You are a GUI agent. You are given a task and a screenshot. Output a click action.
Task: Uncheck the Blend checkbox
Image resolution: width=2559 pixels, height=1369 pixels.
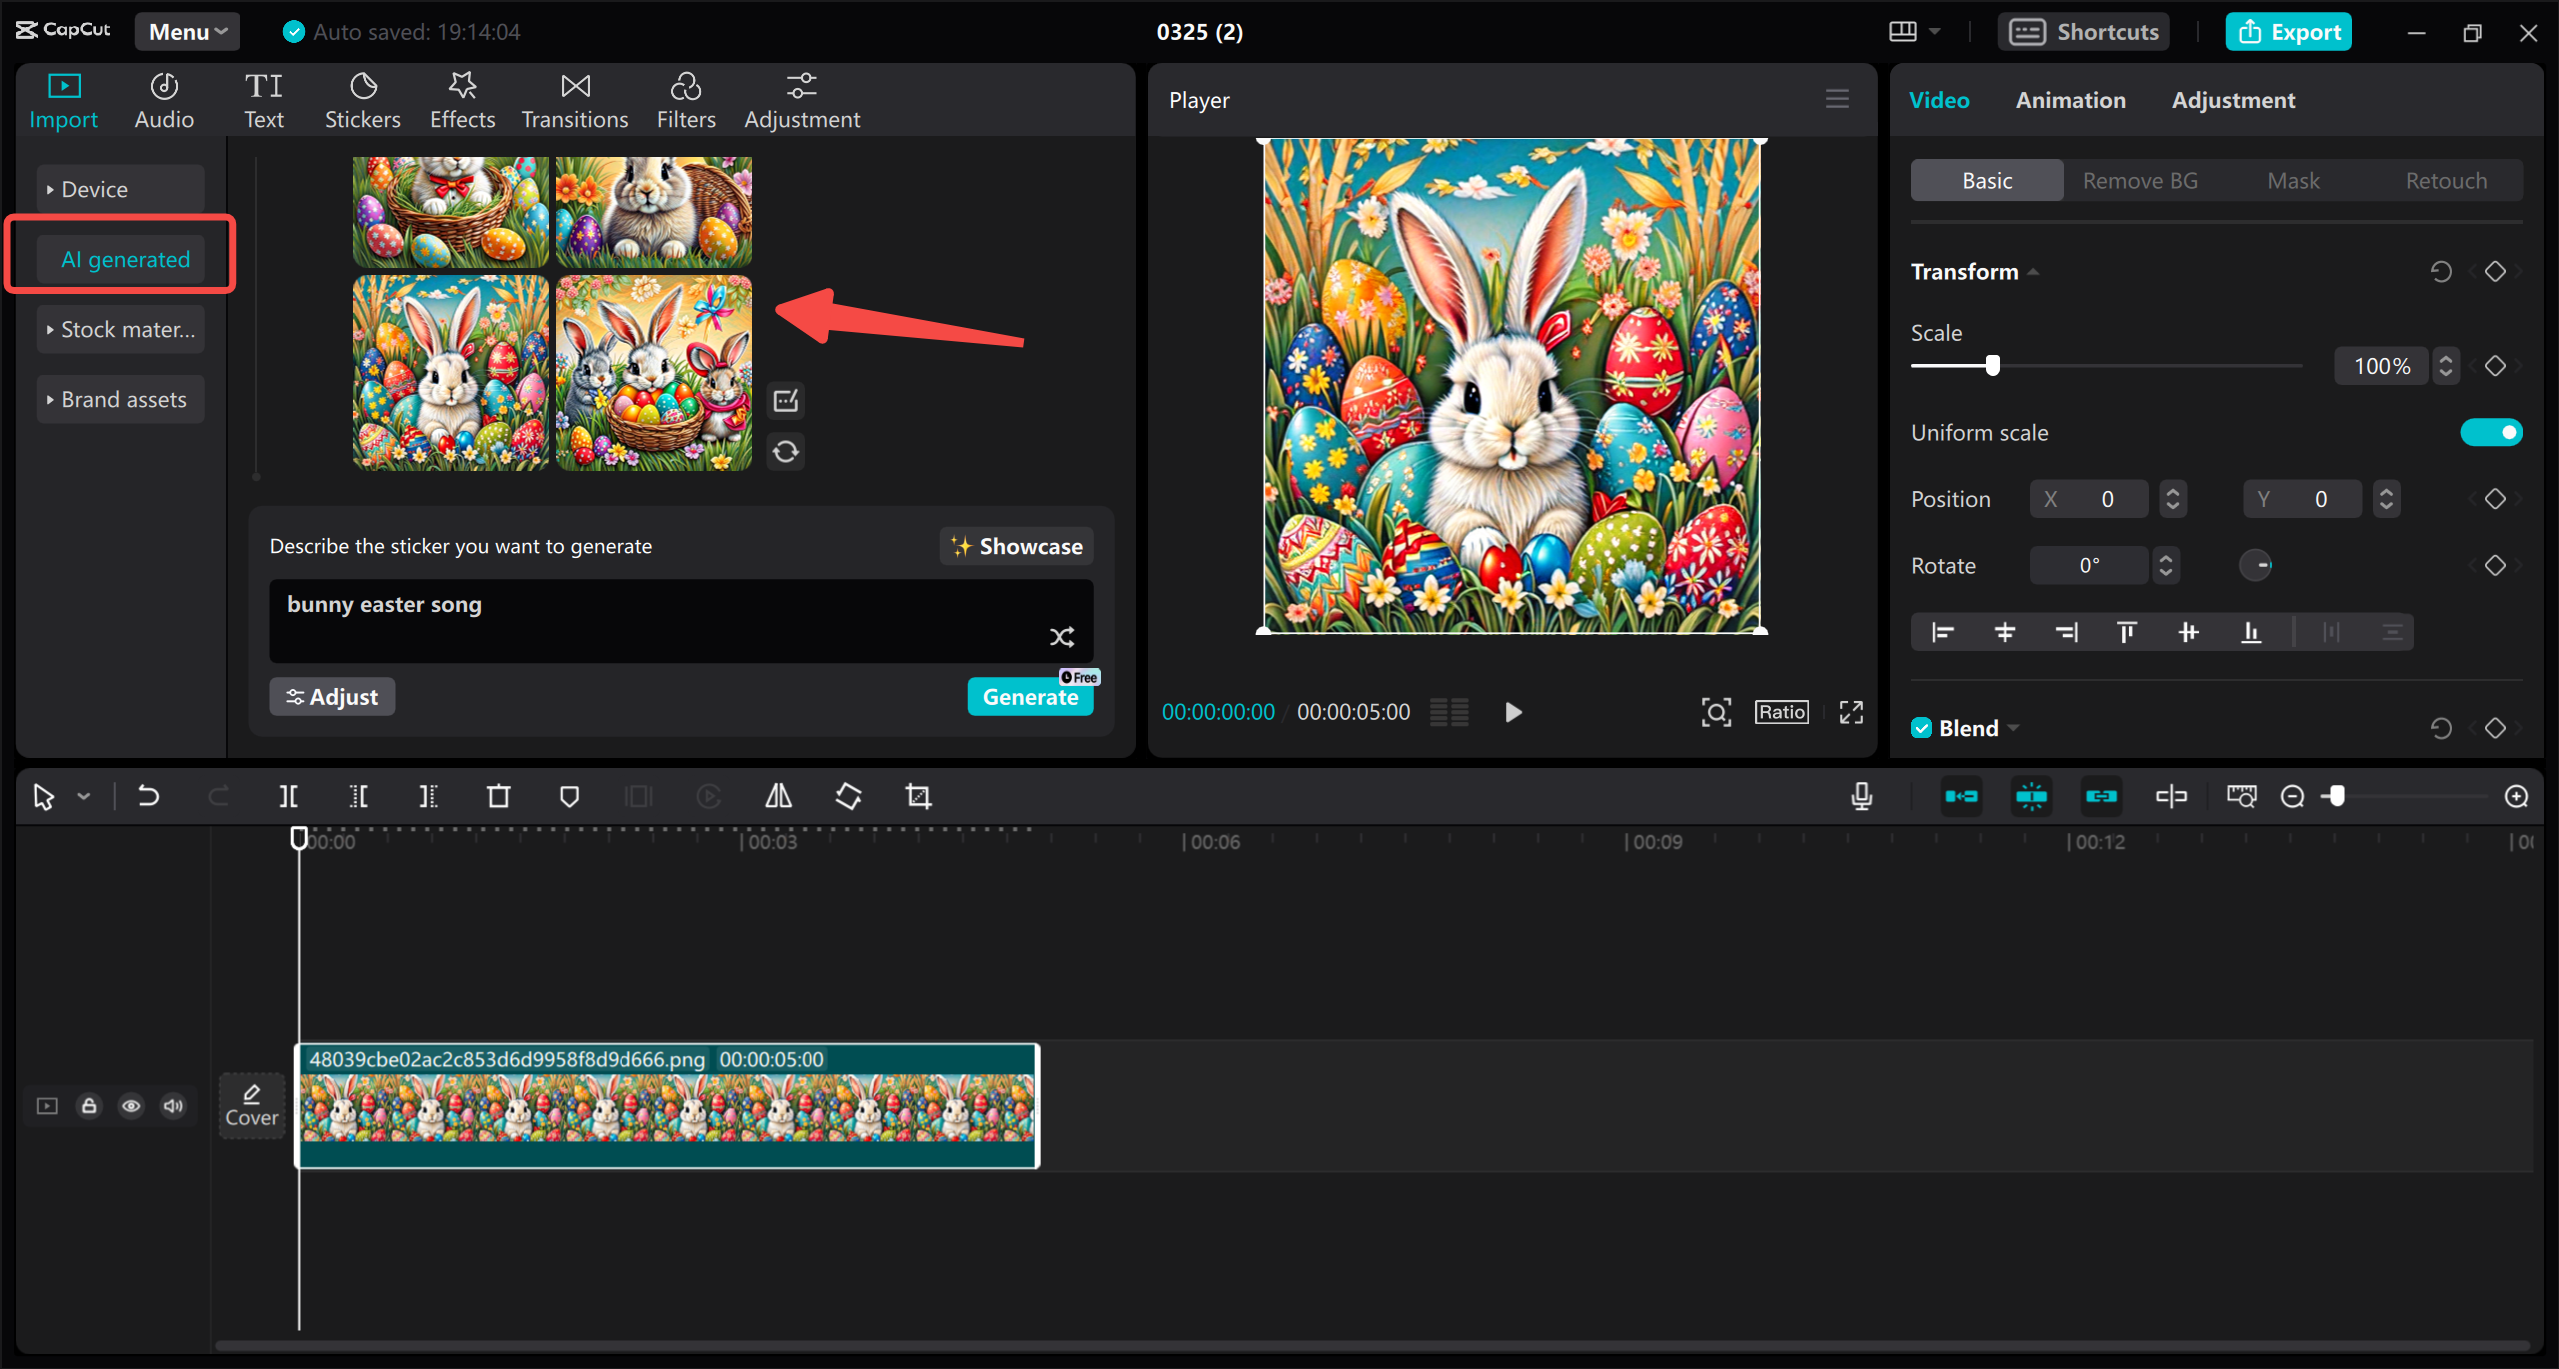pos(1921,727)
